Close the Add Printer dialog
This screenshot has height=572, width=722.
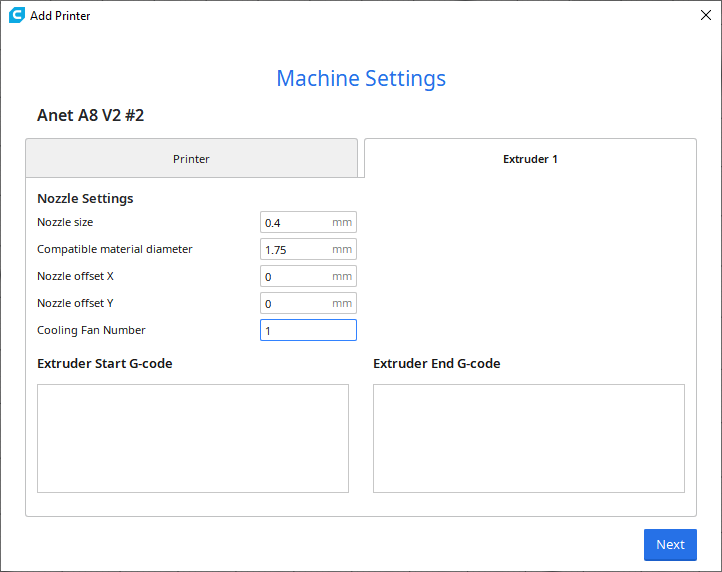(x=705, y=15)
